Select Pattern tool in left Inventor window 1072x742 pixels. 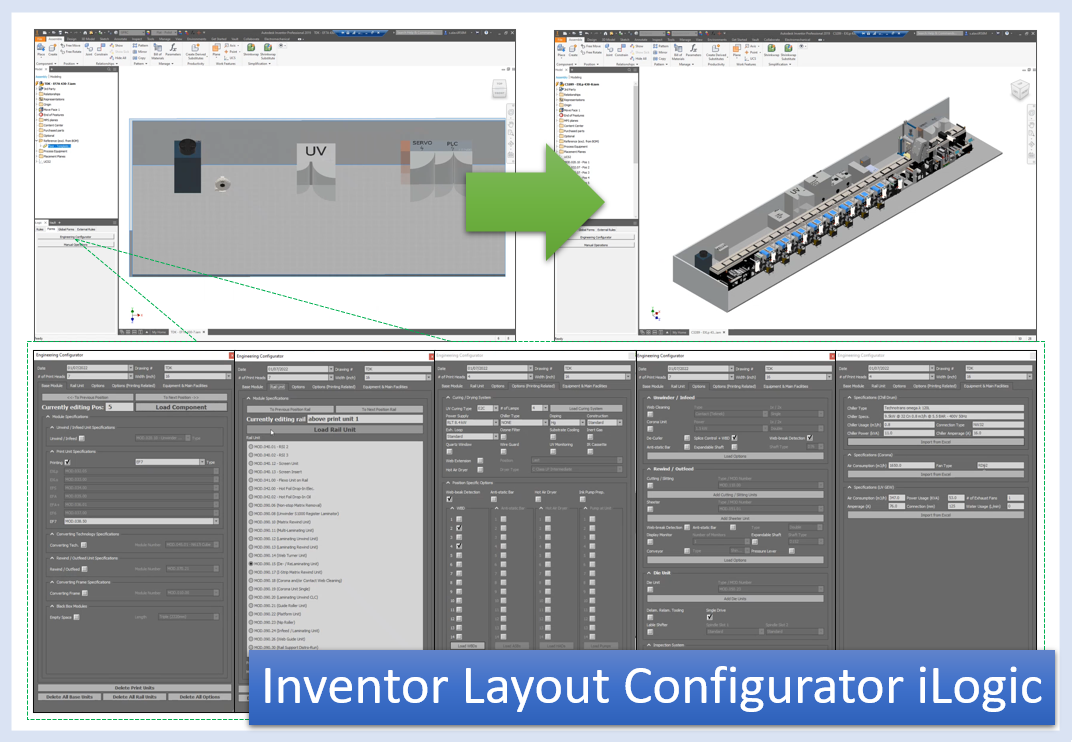coord(140,45)
